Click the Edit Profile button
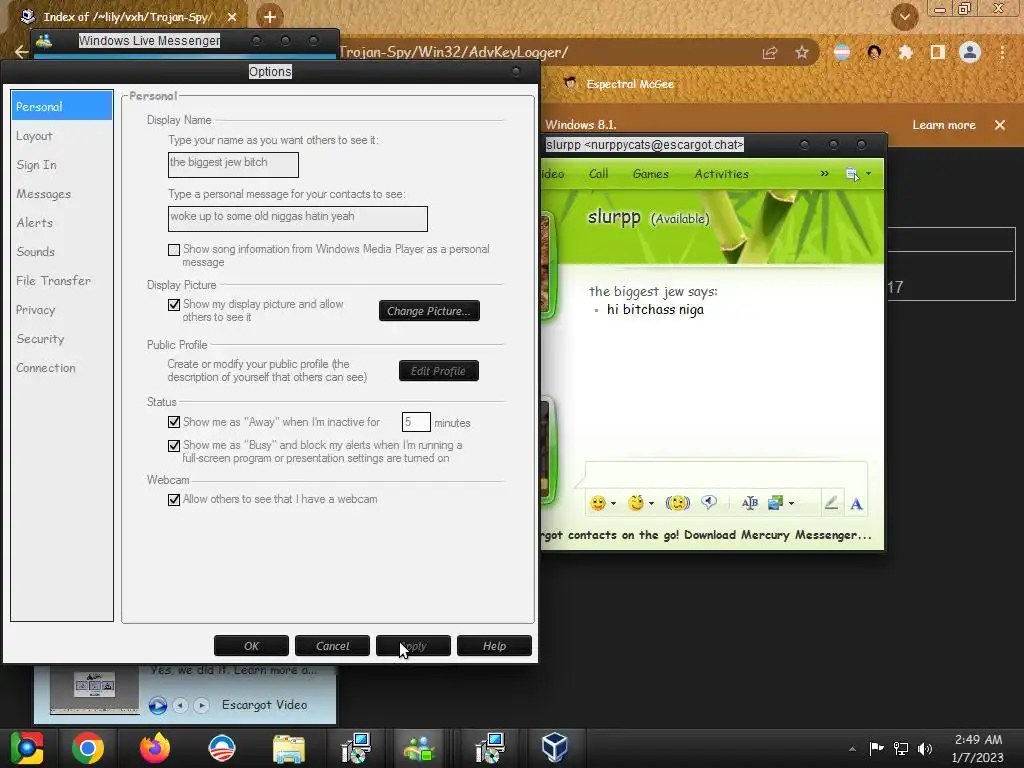Viewport: 1024px width, 768px height. click(438, 371)
